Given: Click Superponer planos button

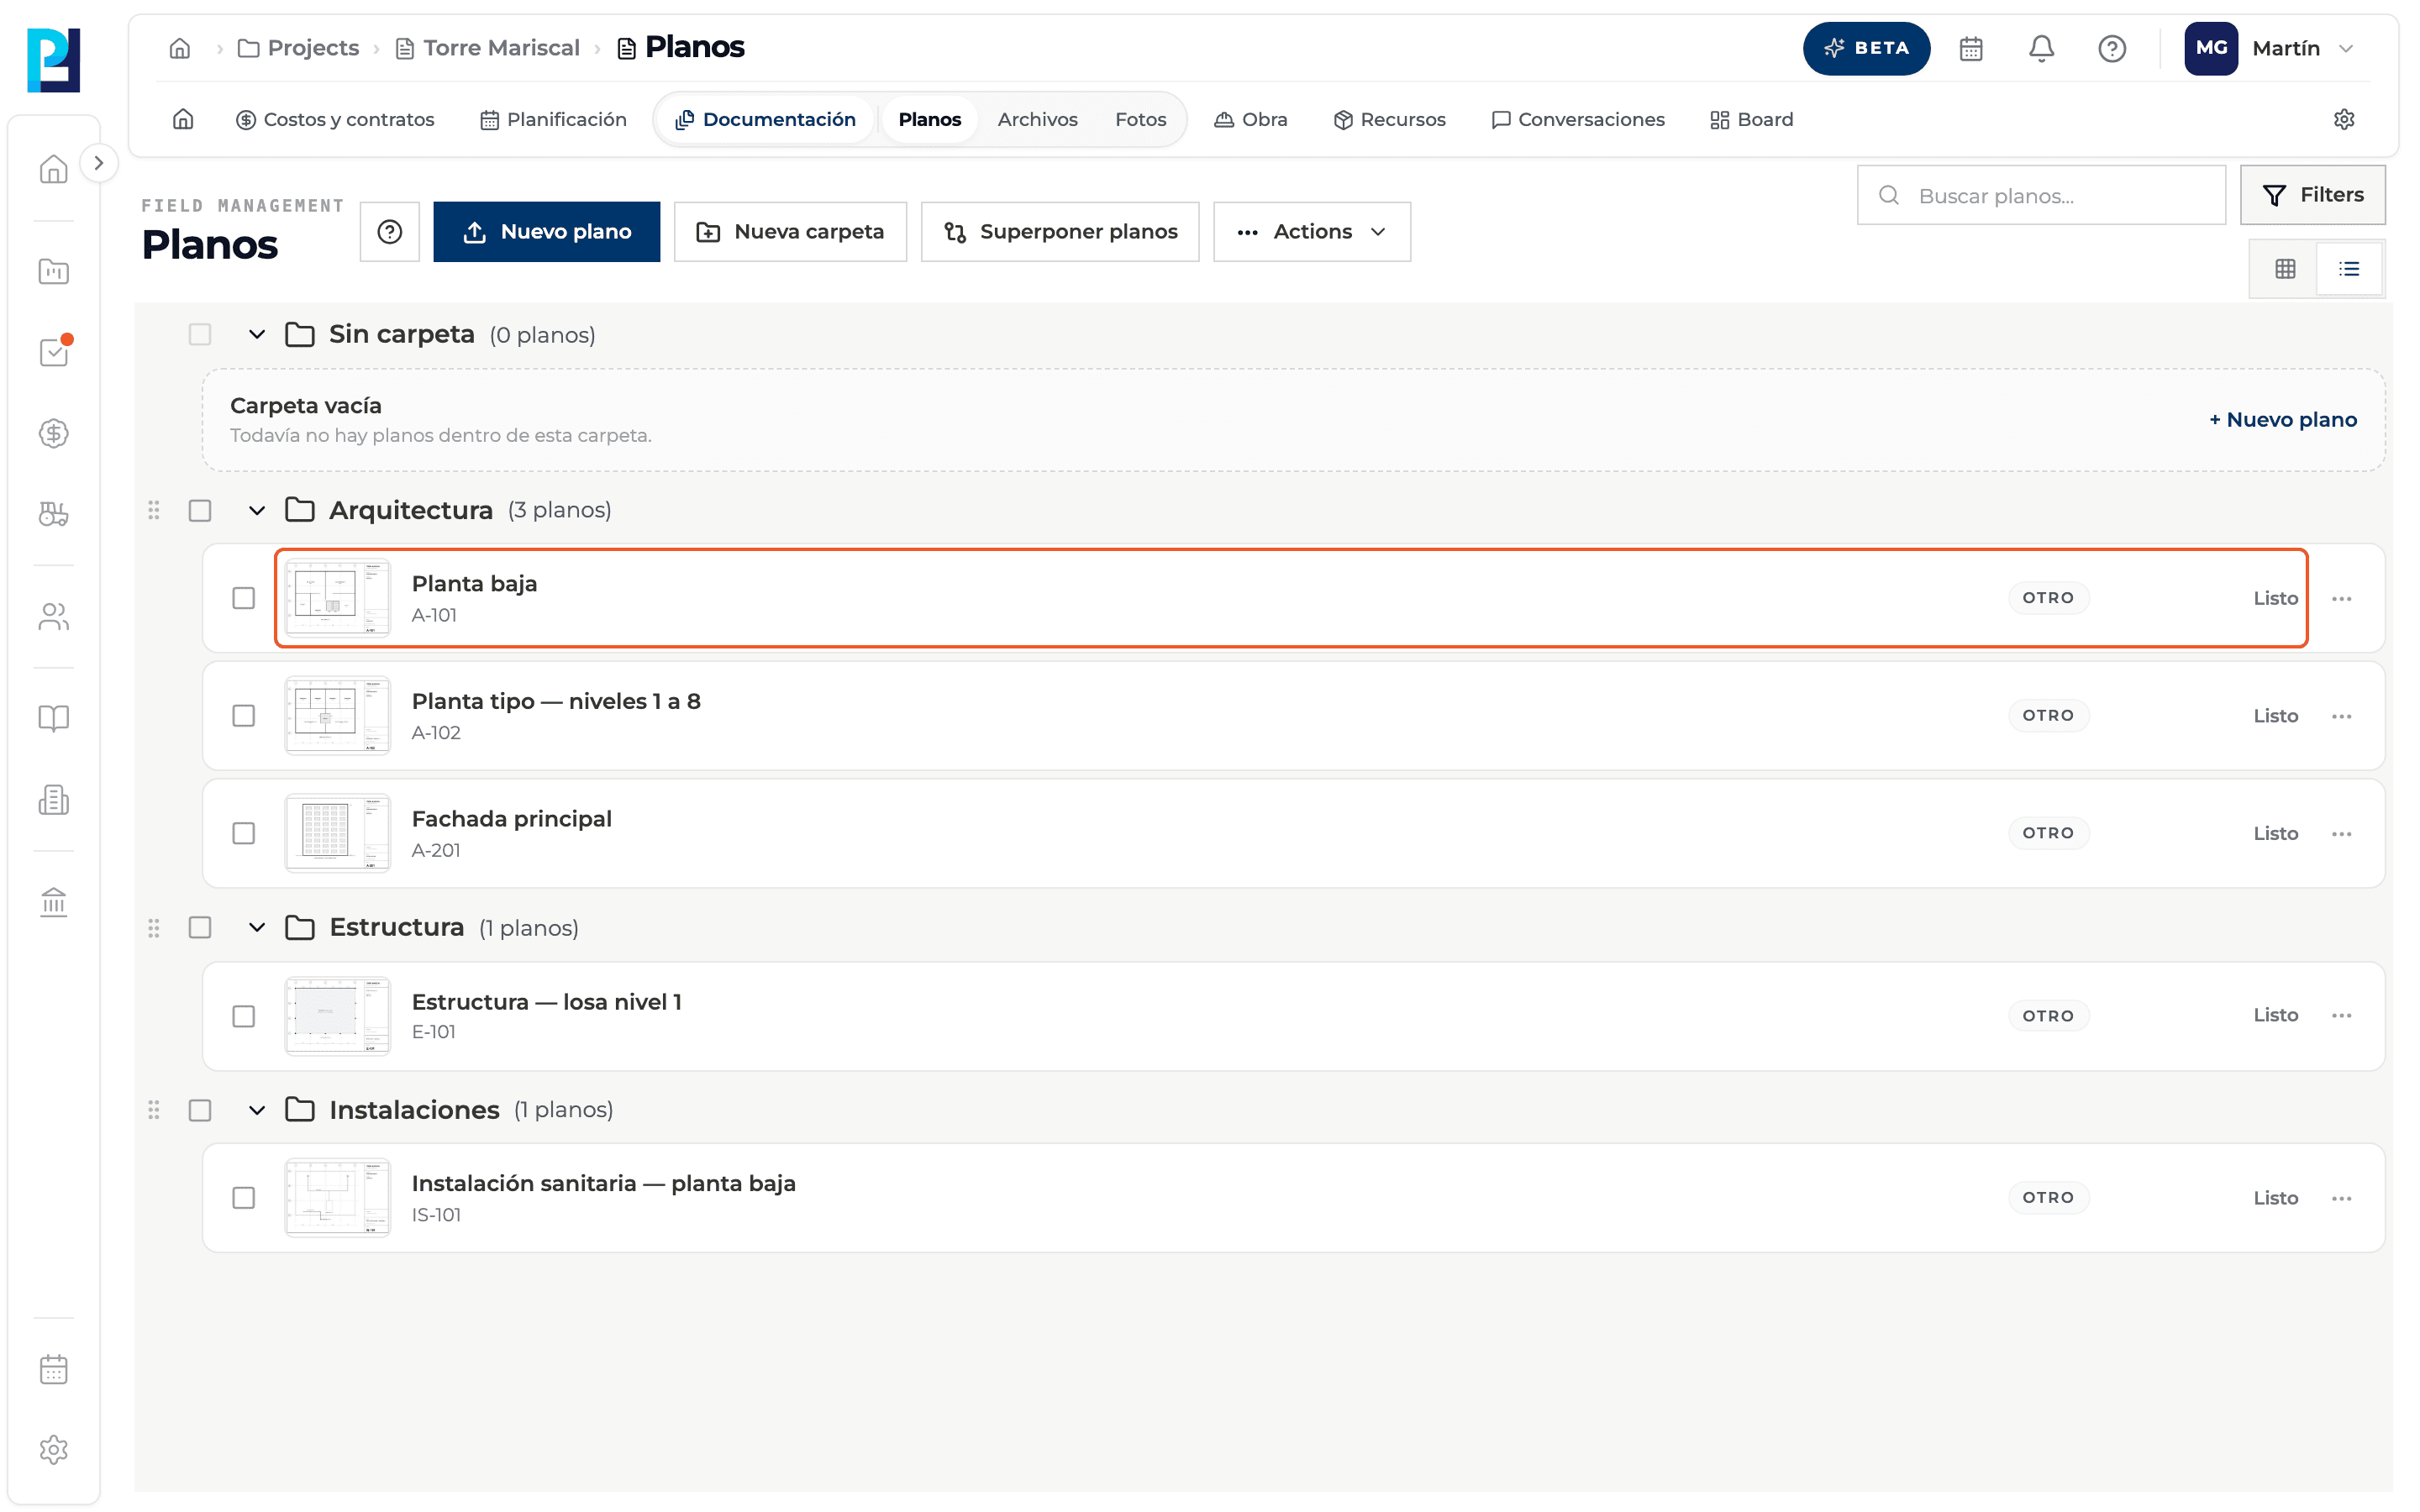Looking at the screenshot, I should tap(1060, 231).
